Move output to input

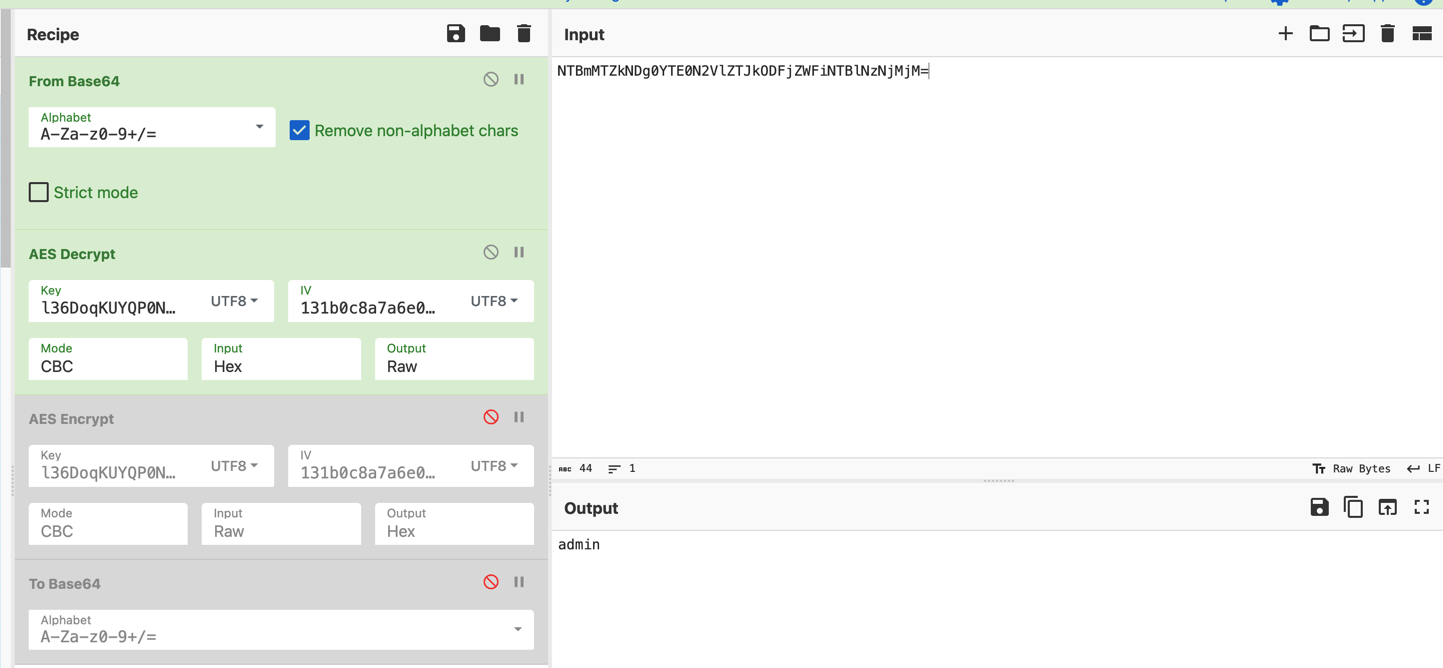click(x=1387, y=508)
